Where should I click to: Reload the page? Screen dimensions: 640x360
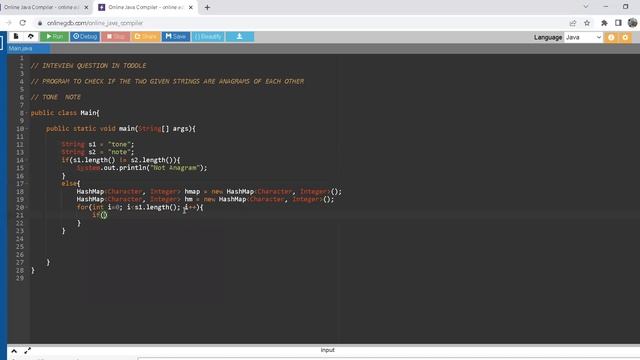22,23
